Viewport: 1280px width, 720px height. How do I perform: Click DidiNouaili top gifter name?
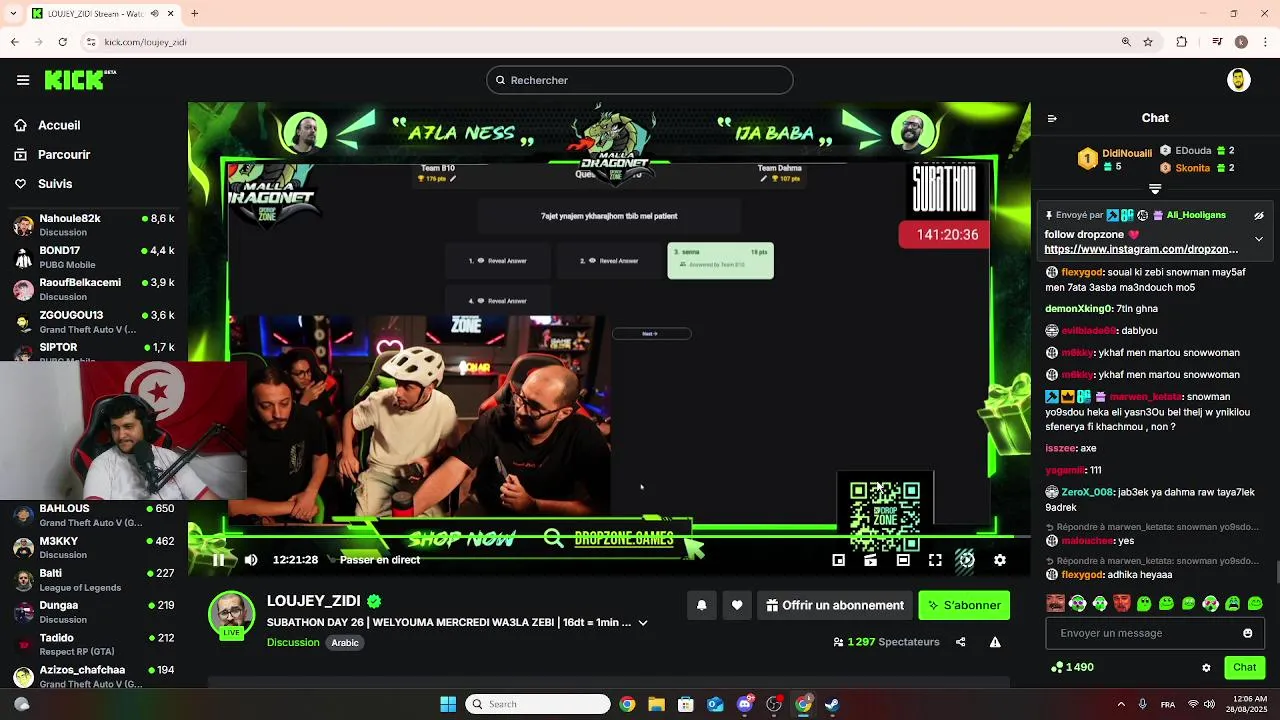point(1126,153)
